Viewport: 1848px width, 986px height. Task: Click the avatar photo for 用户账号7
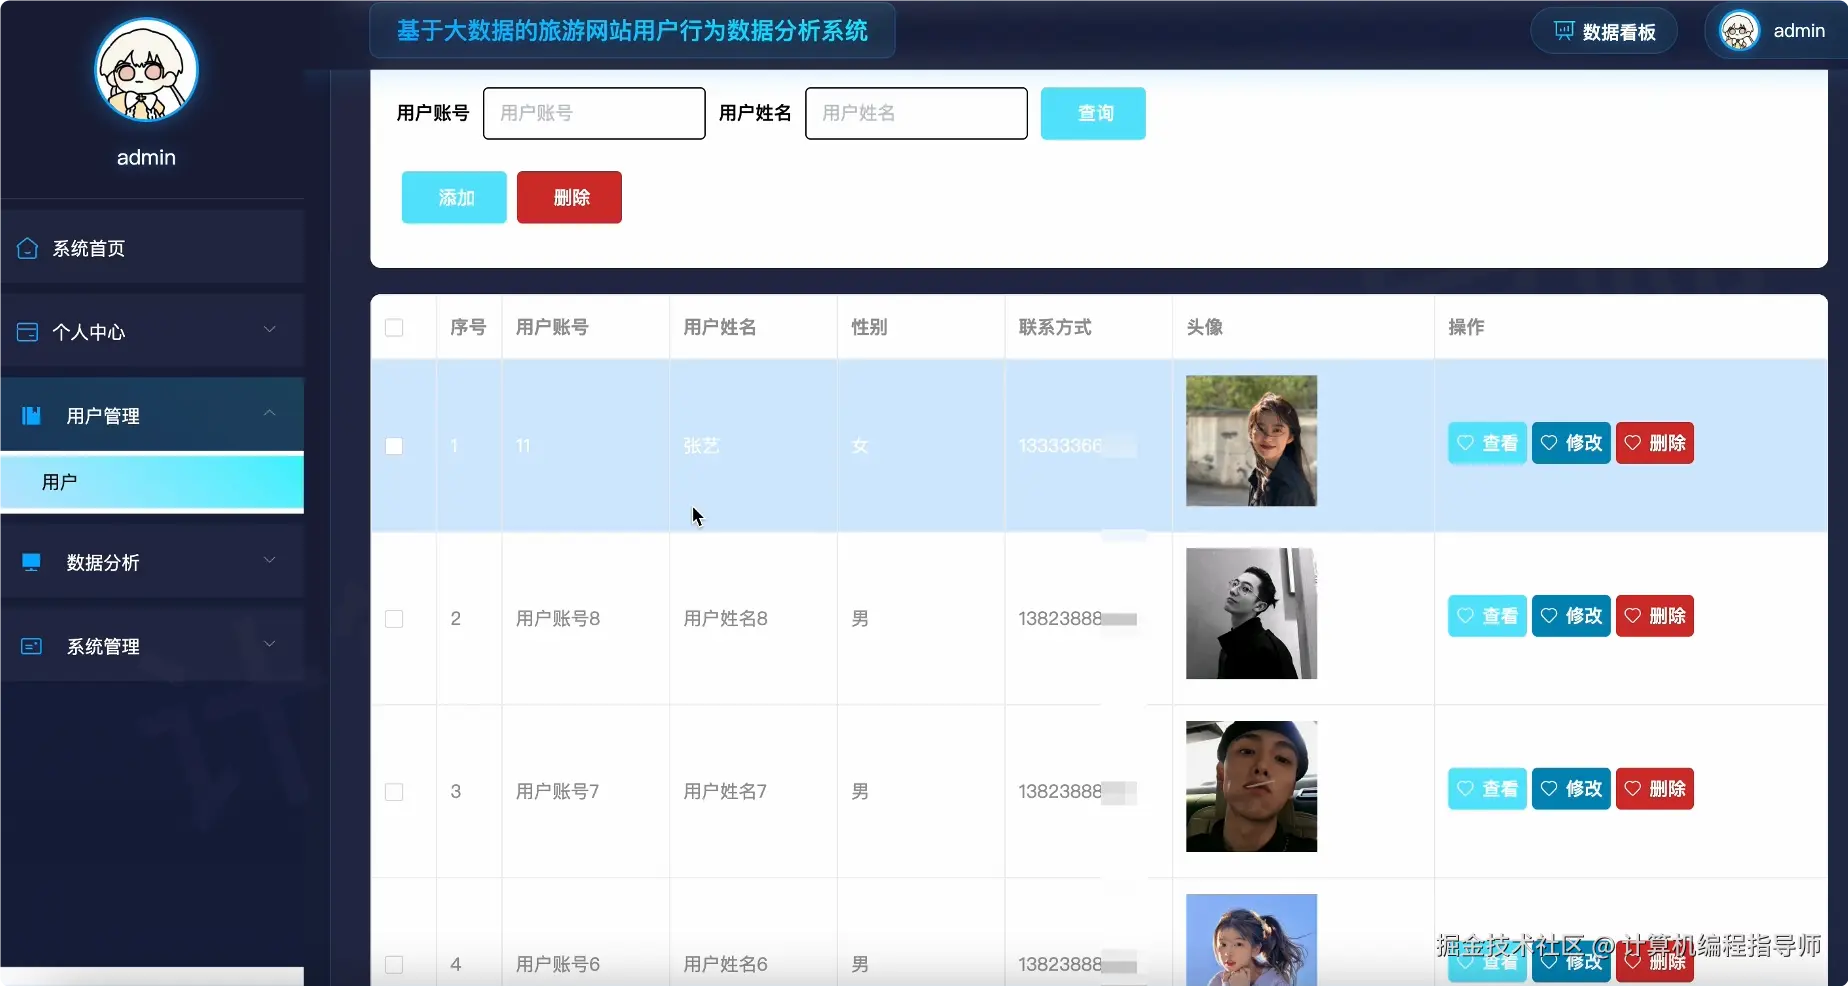tap(1251, 787)
